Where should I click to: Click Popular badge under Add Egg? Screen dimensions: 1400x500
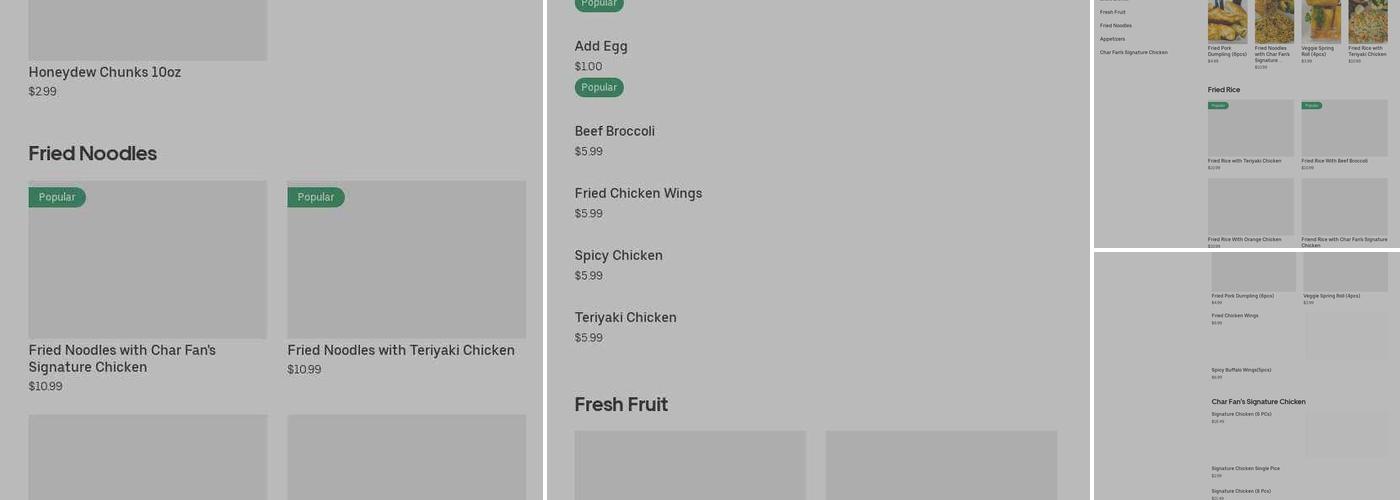point(599,87)
